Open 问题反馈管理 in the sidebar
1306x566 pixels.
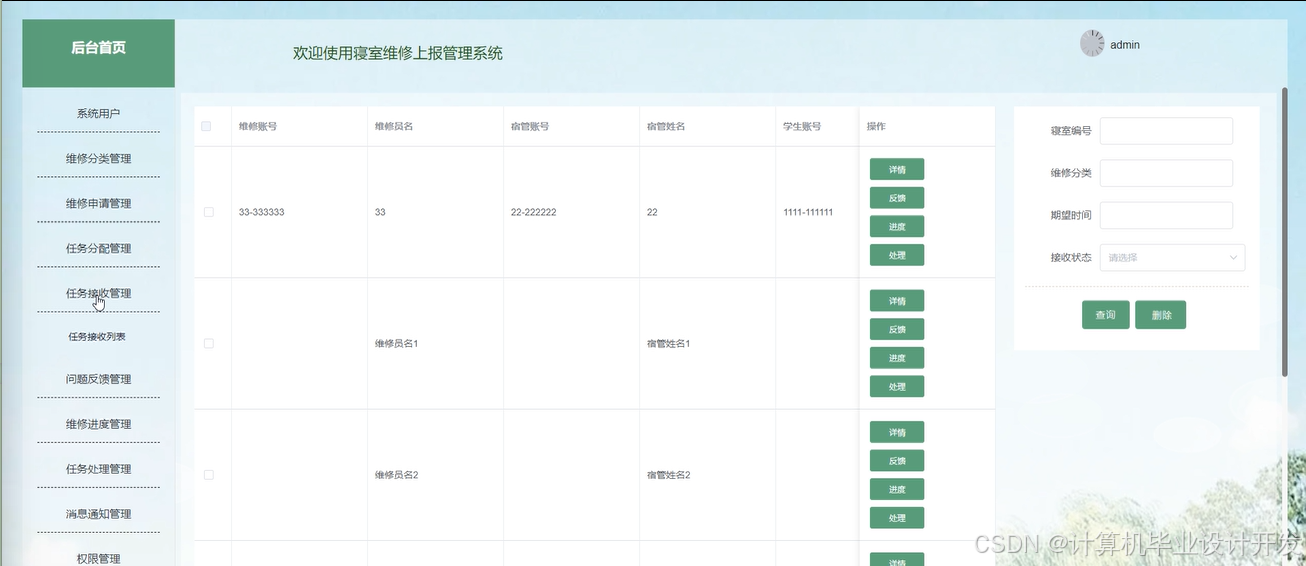click(98, 380)
